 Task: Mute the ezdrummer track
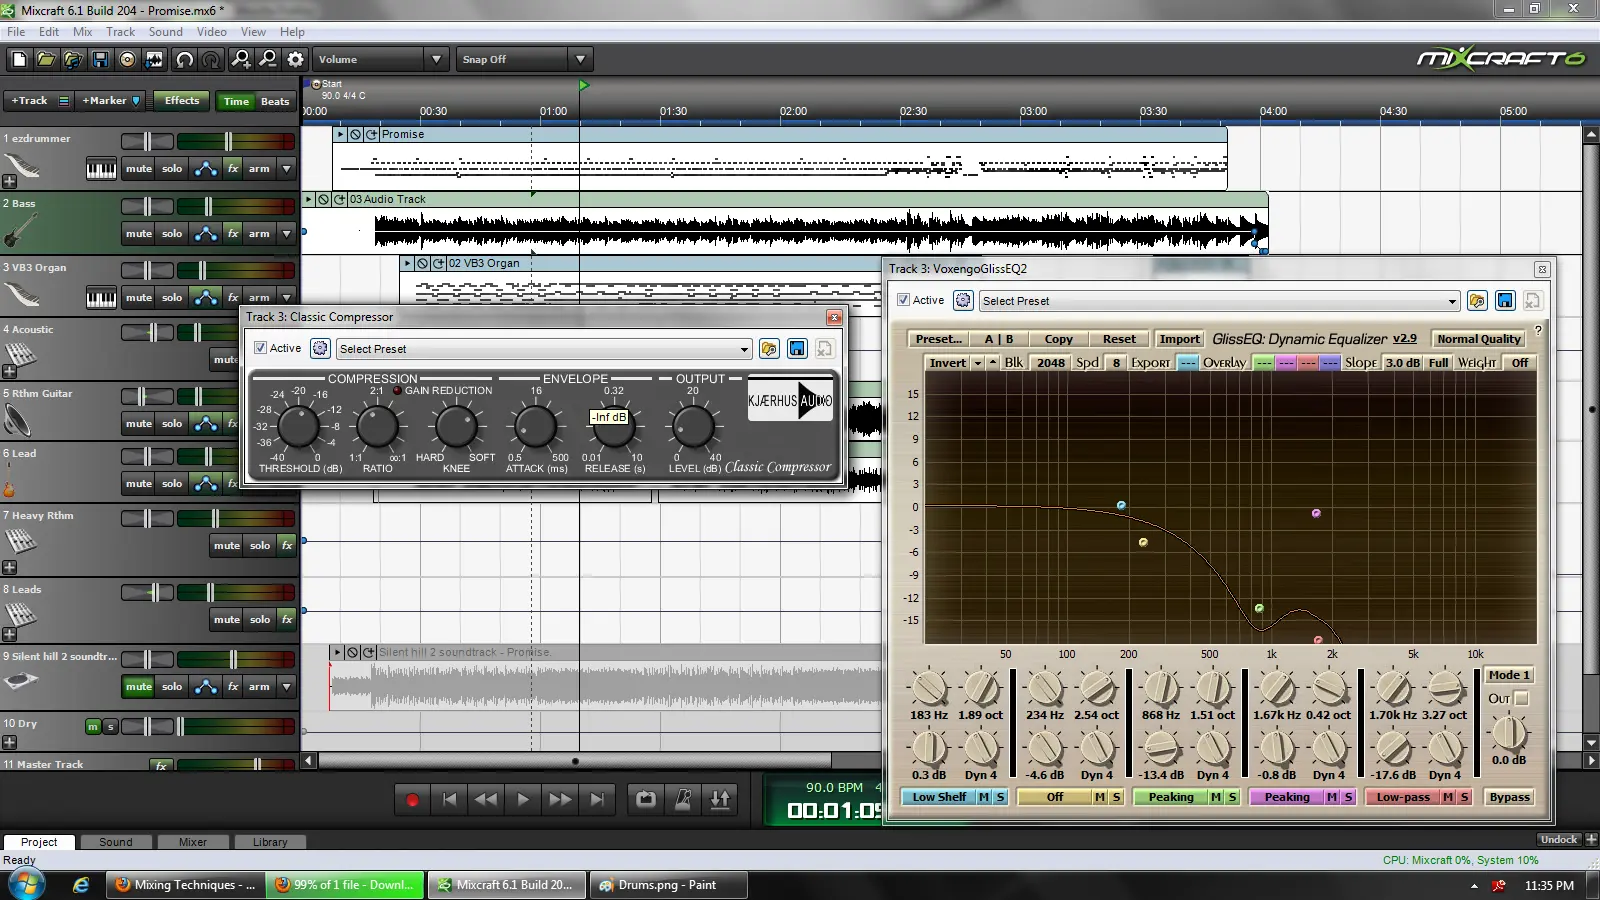click(x=139, y=168)
